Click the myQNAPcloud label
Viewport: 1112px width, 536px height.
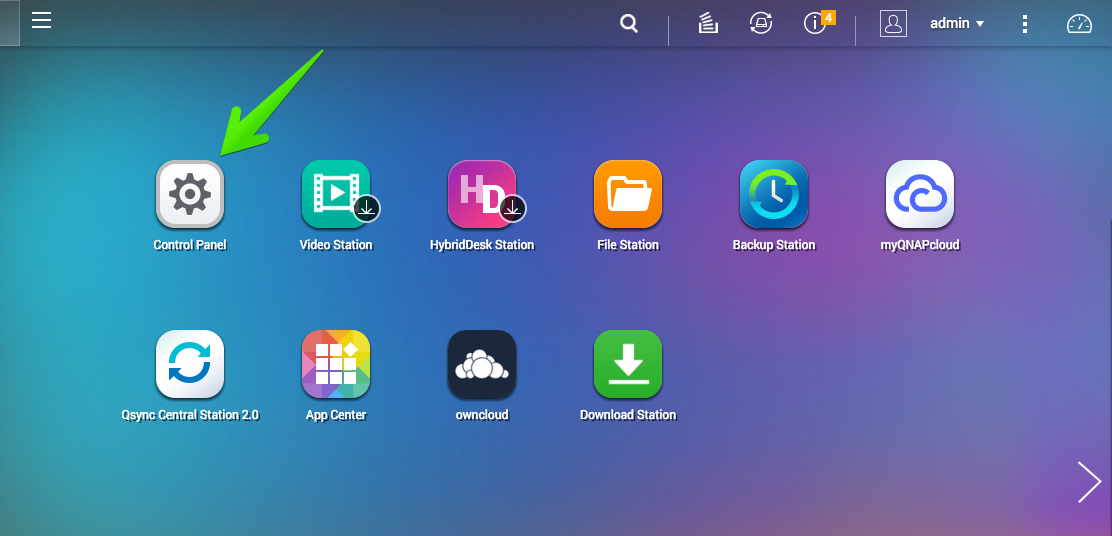[x=921, y=245]
